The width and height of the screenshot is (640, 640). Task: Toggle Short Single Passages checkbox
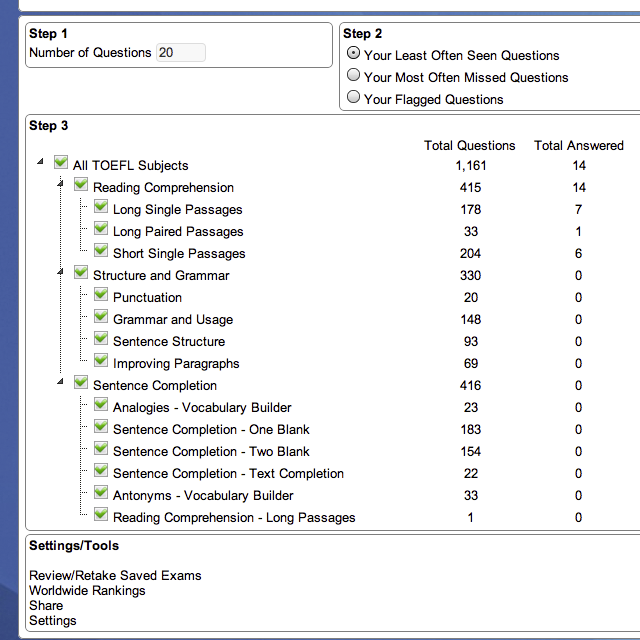point(101,250)
